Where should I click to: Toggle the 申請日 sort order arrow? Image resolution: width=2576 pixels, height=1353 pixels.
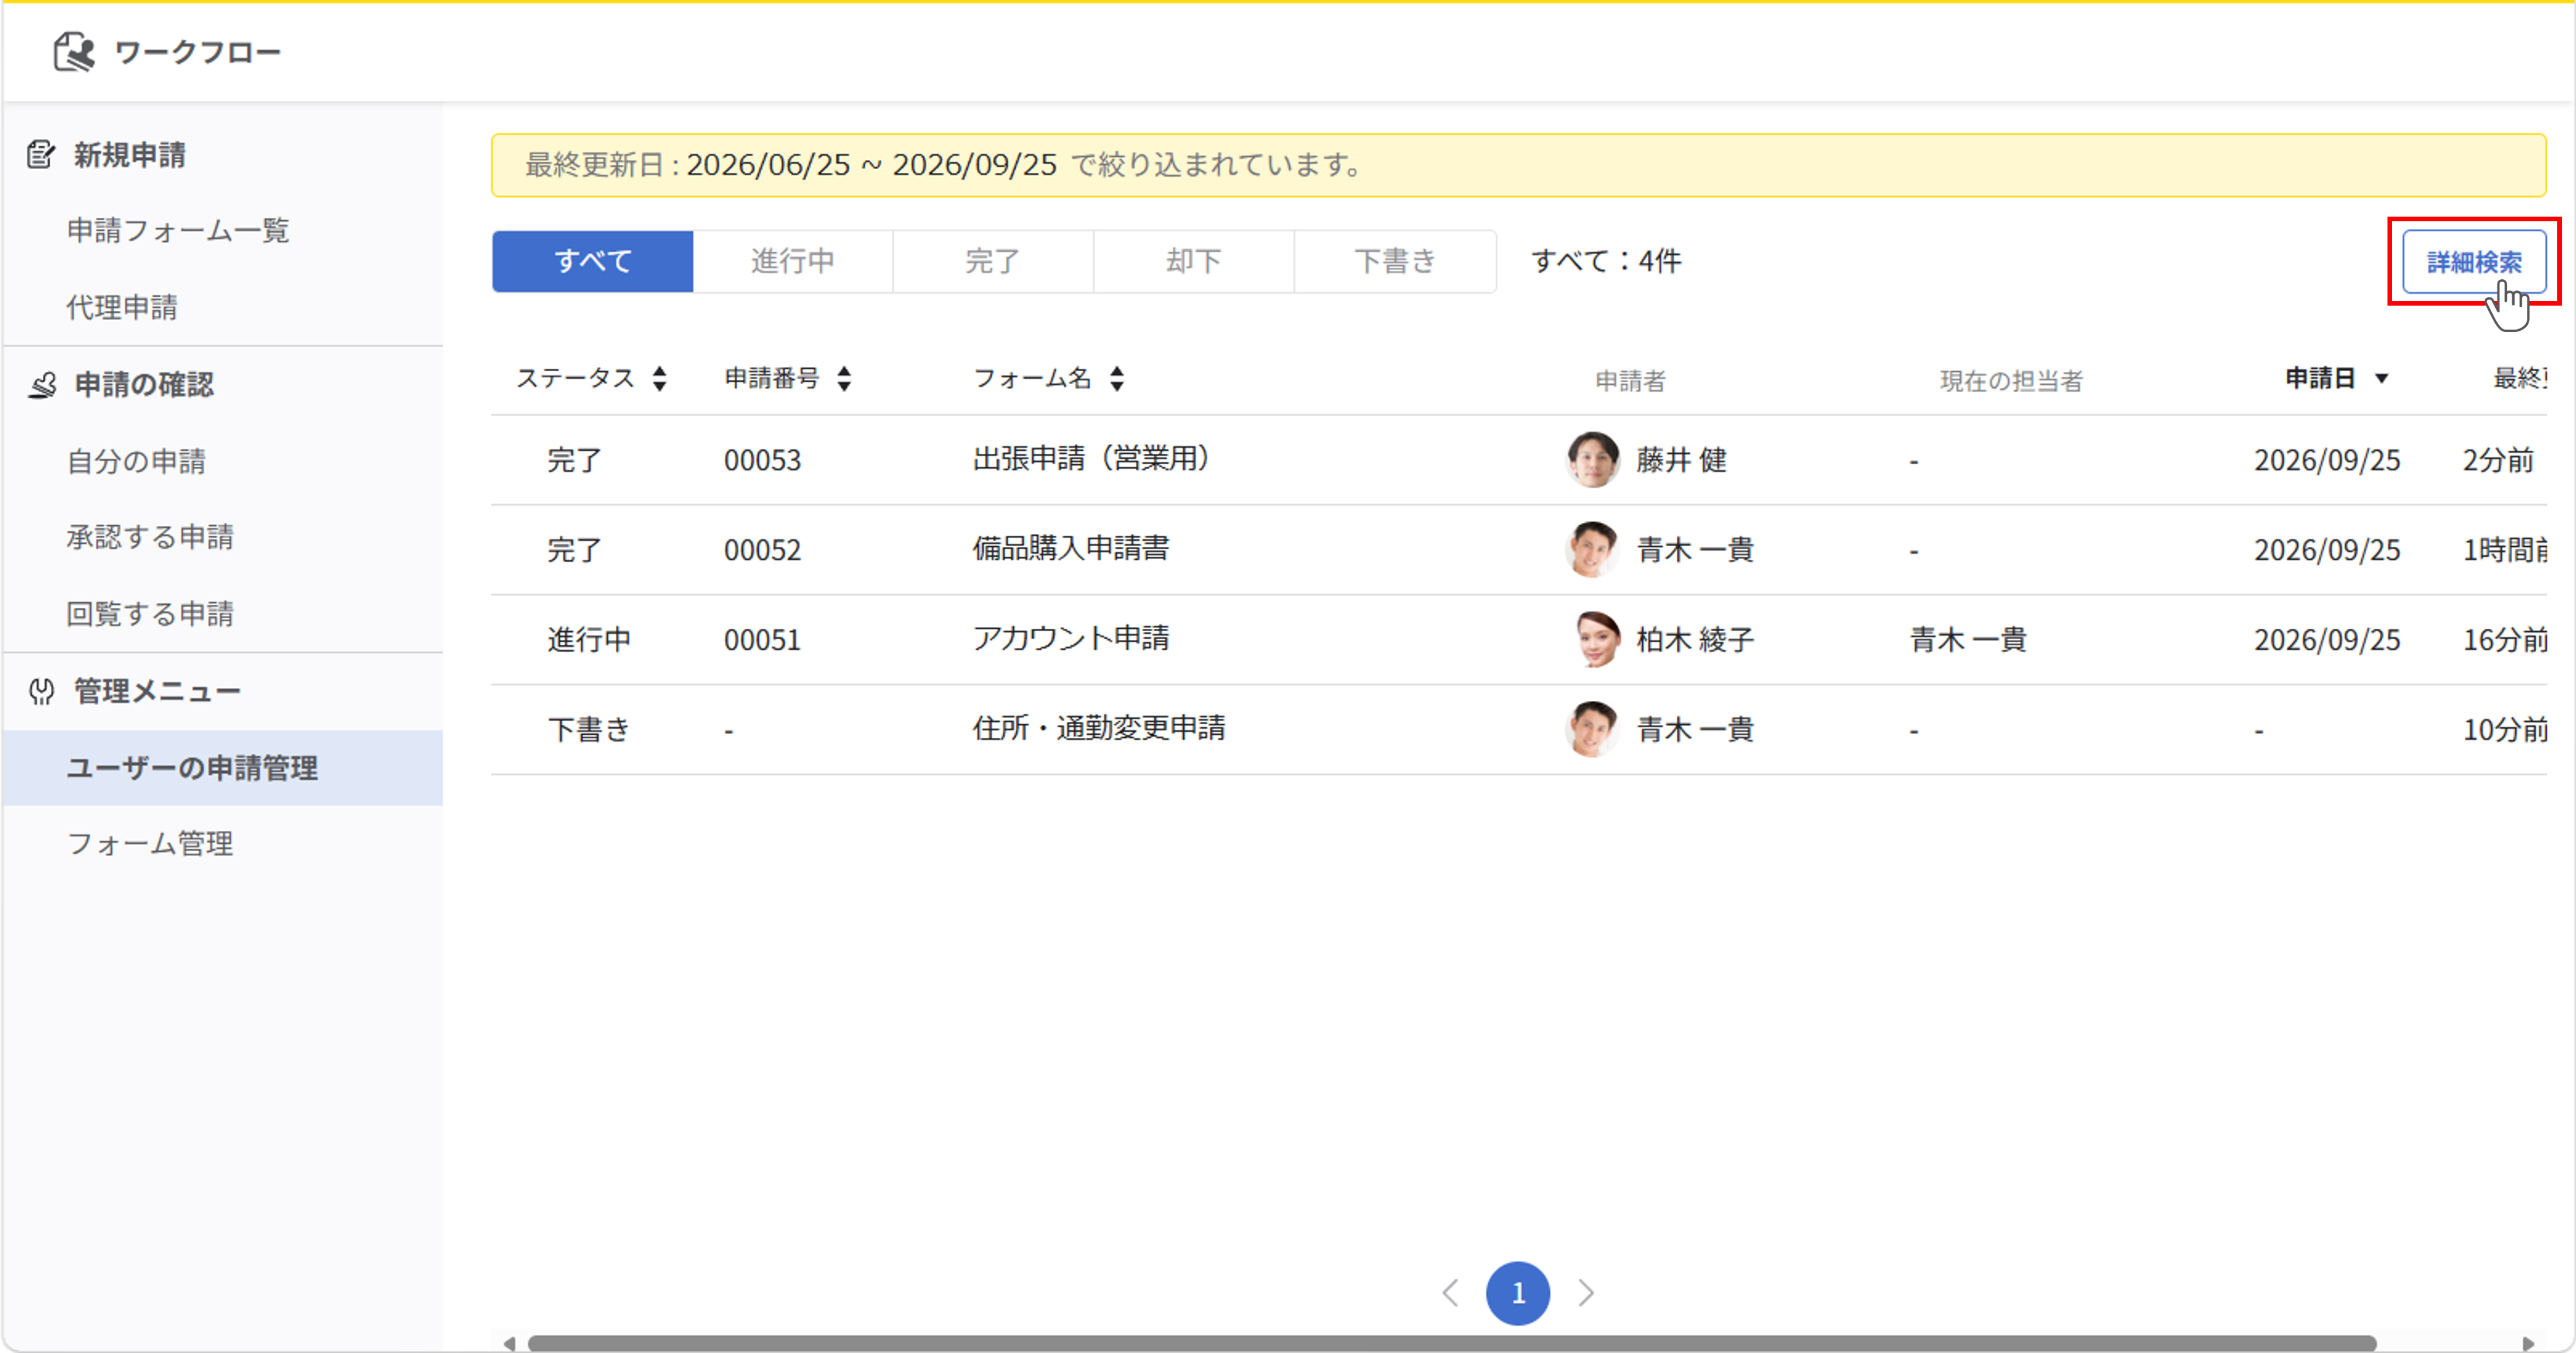tap(2382, 379)
